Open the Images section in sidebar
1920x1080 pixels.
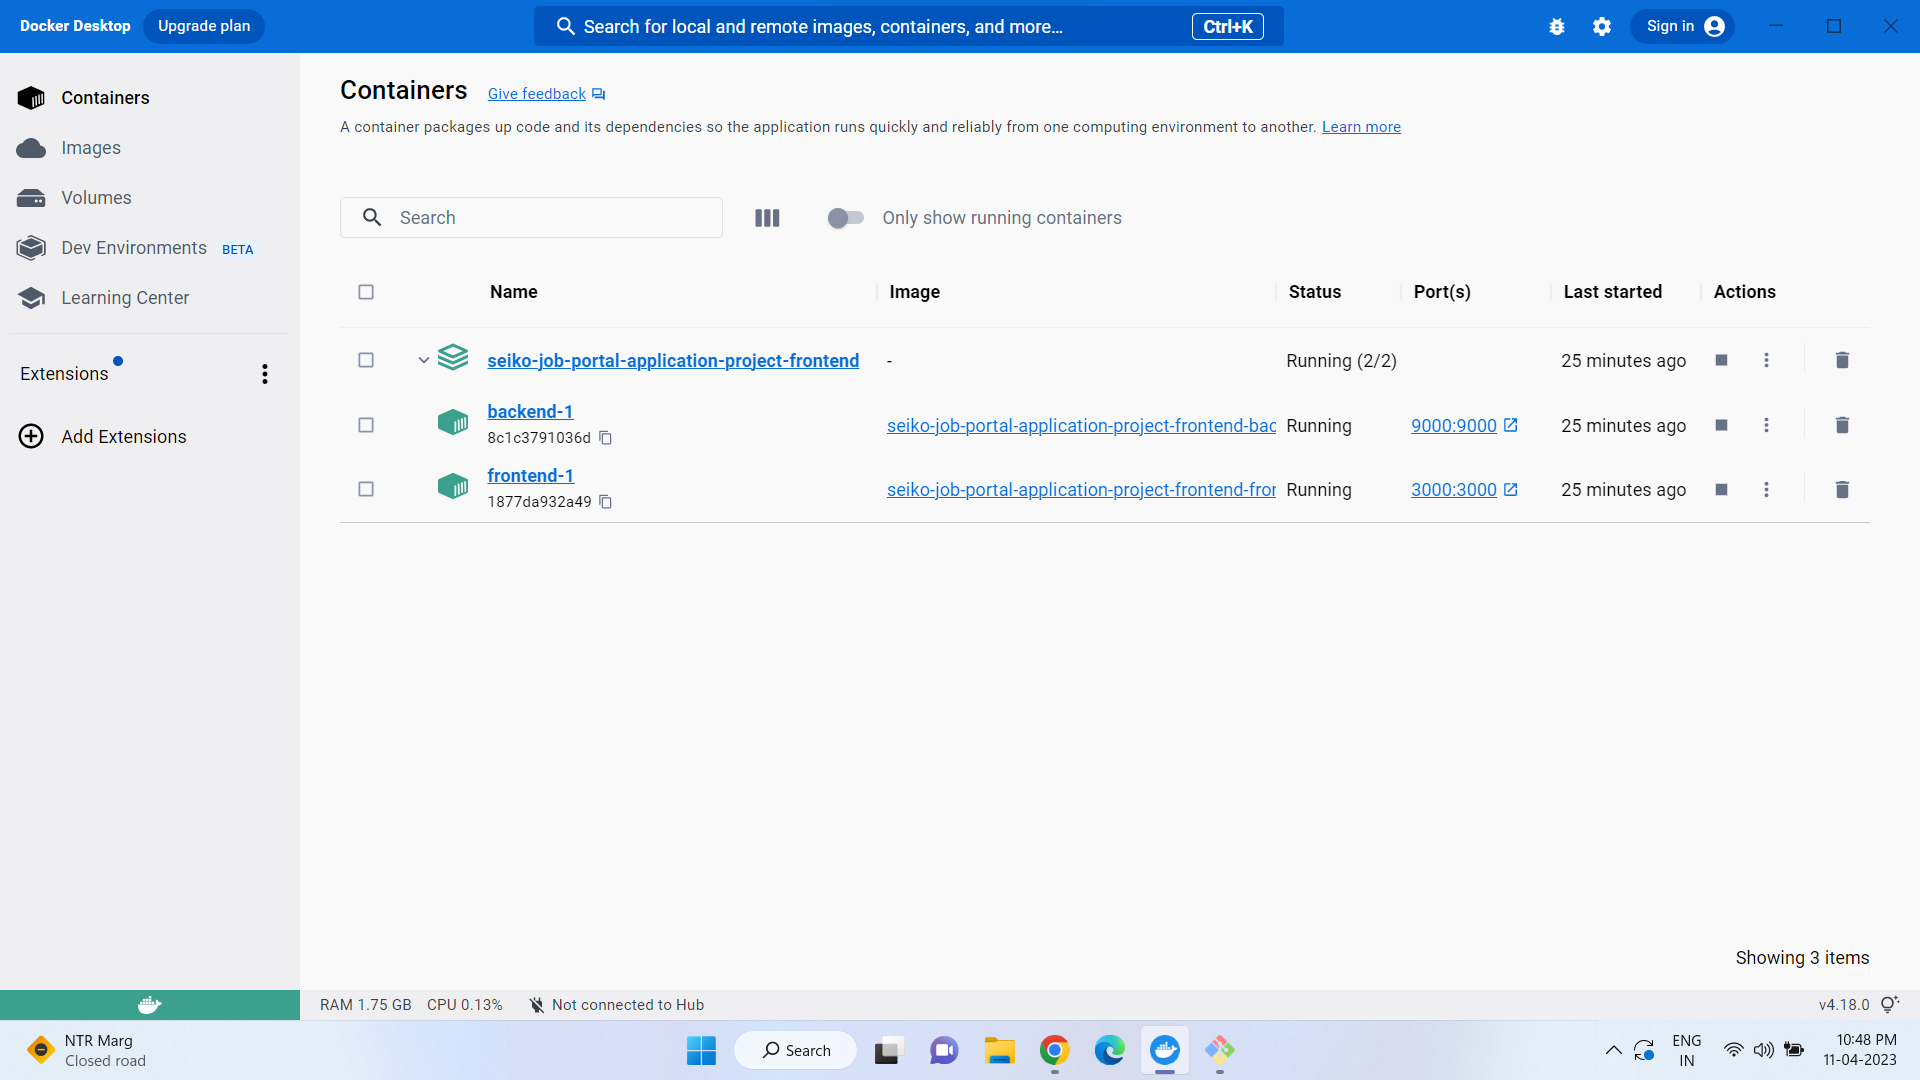(x=91, y=147)
